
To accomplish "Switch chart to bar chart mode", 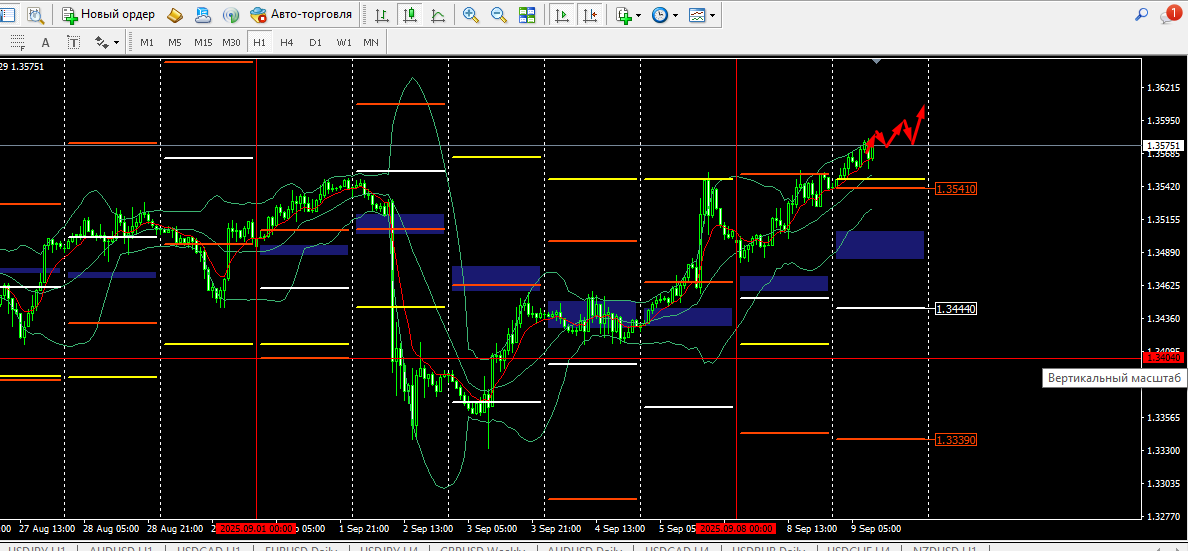I will (383, 14).
